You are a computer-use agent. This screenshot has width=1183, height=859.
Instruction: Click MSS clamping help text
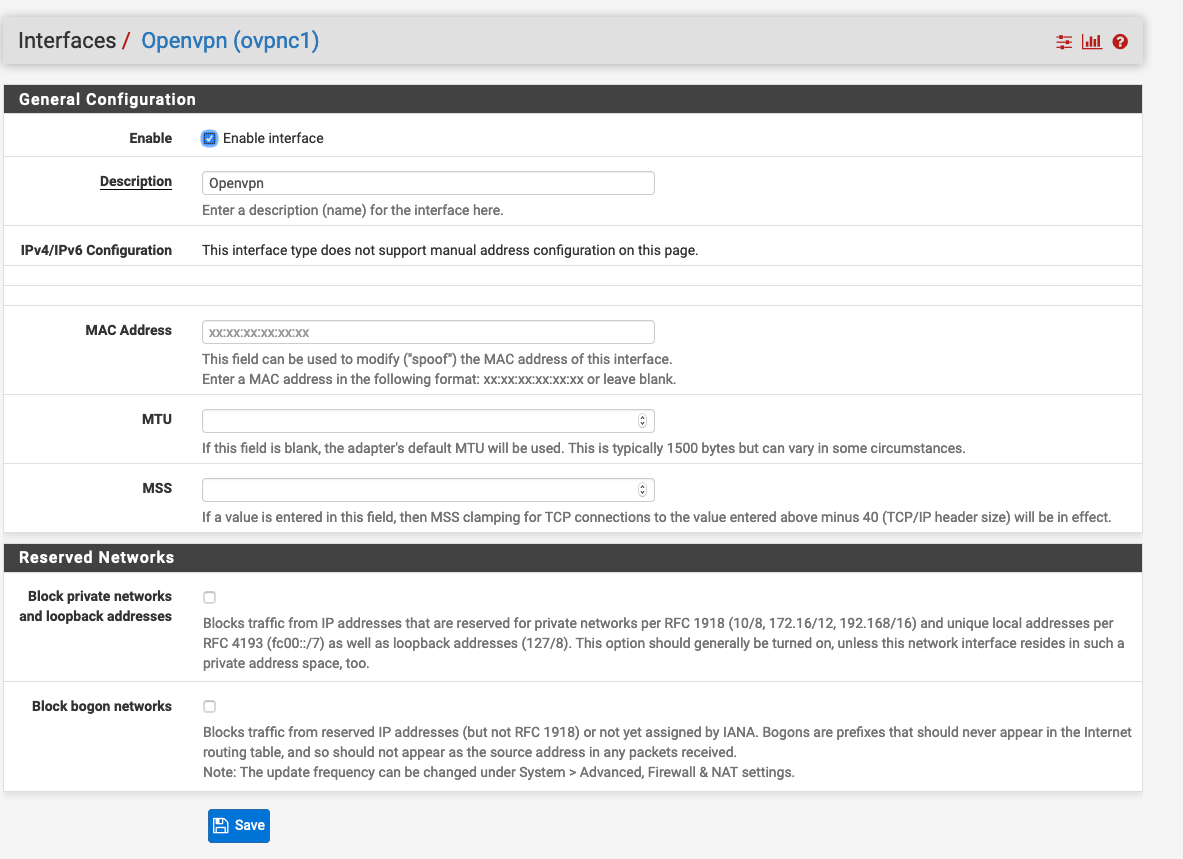pos(656,517)
